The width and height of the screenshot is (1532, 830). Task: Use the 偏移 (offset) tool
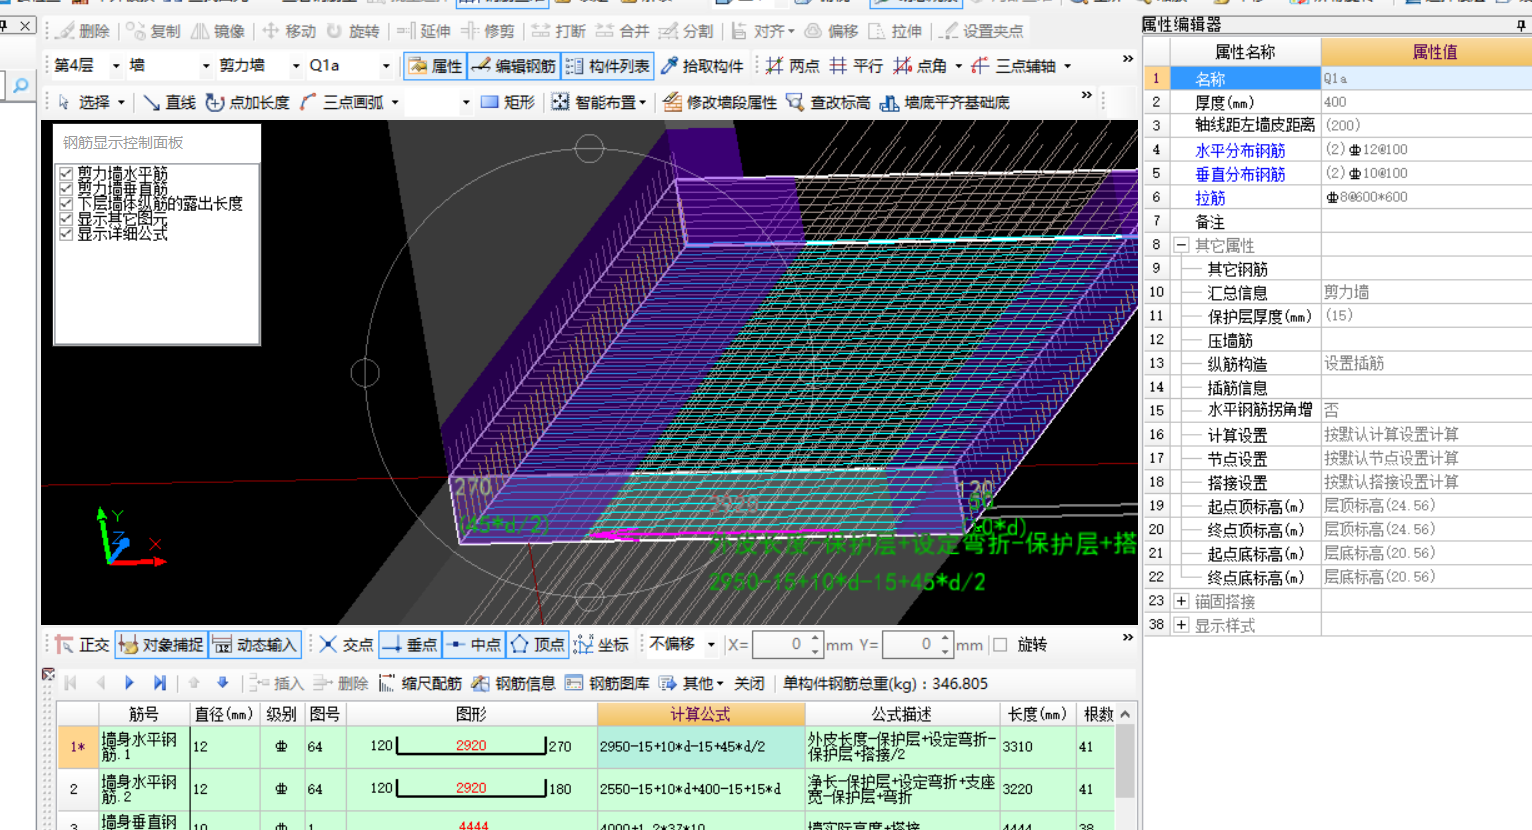pos(832,31)
